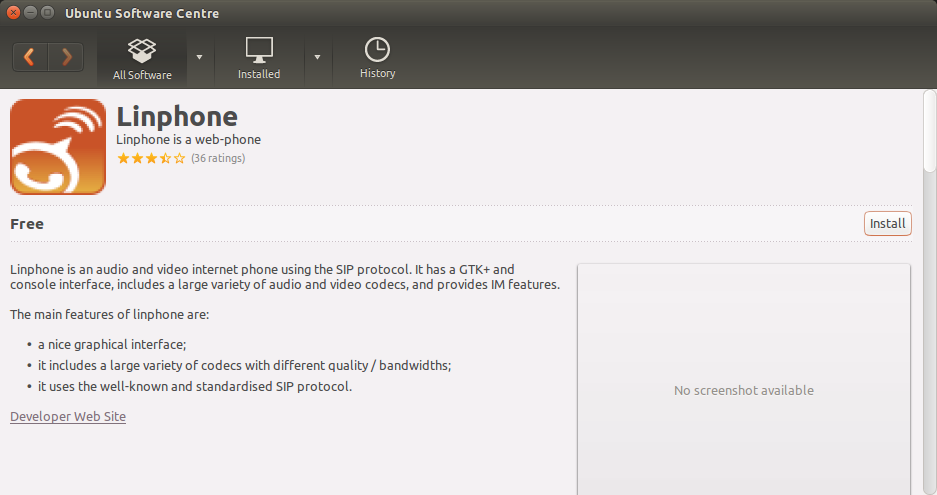The height and width of the screenshot is (495, 937).
Task: Expand the Installed dropdown arrow
Action: coord(317,57)
